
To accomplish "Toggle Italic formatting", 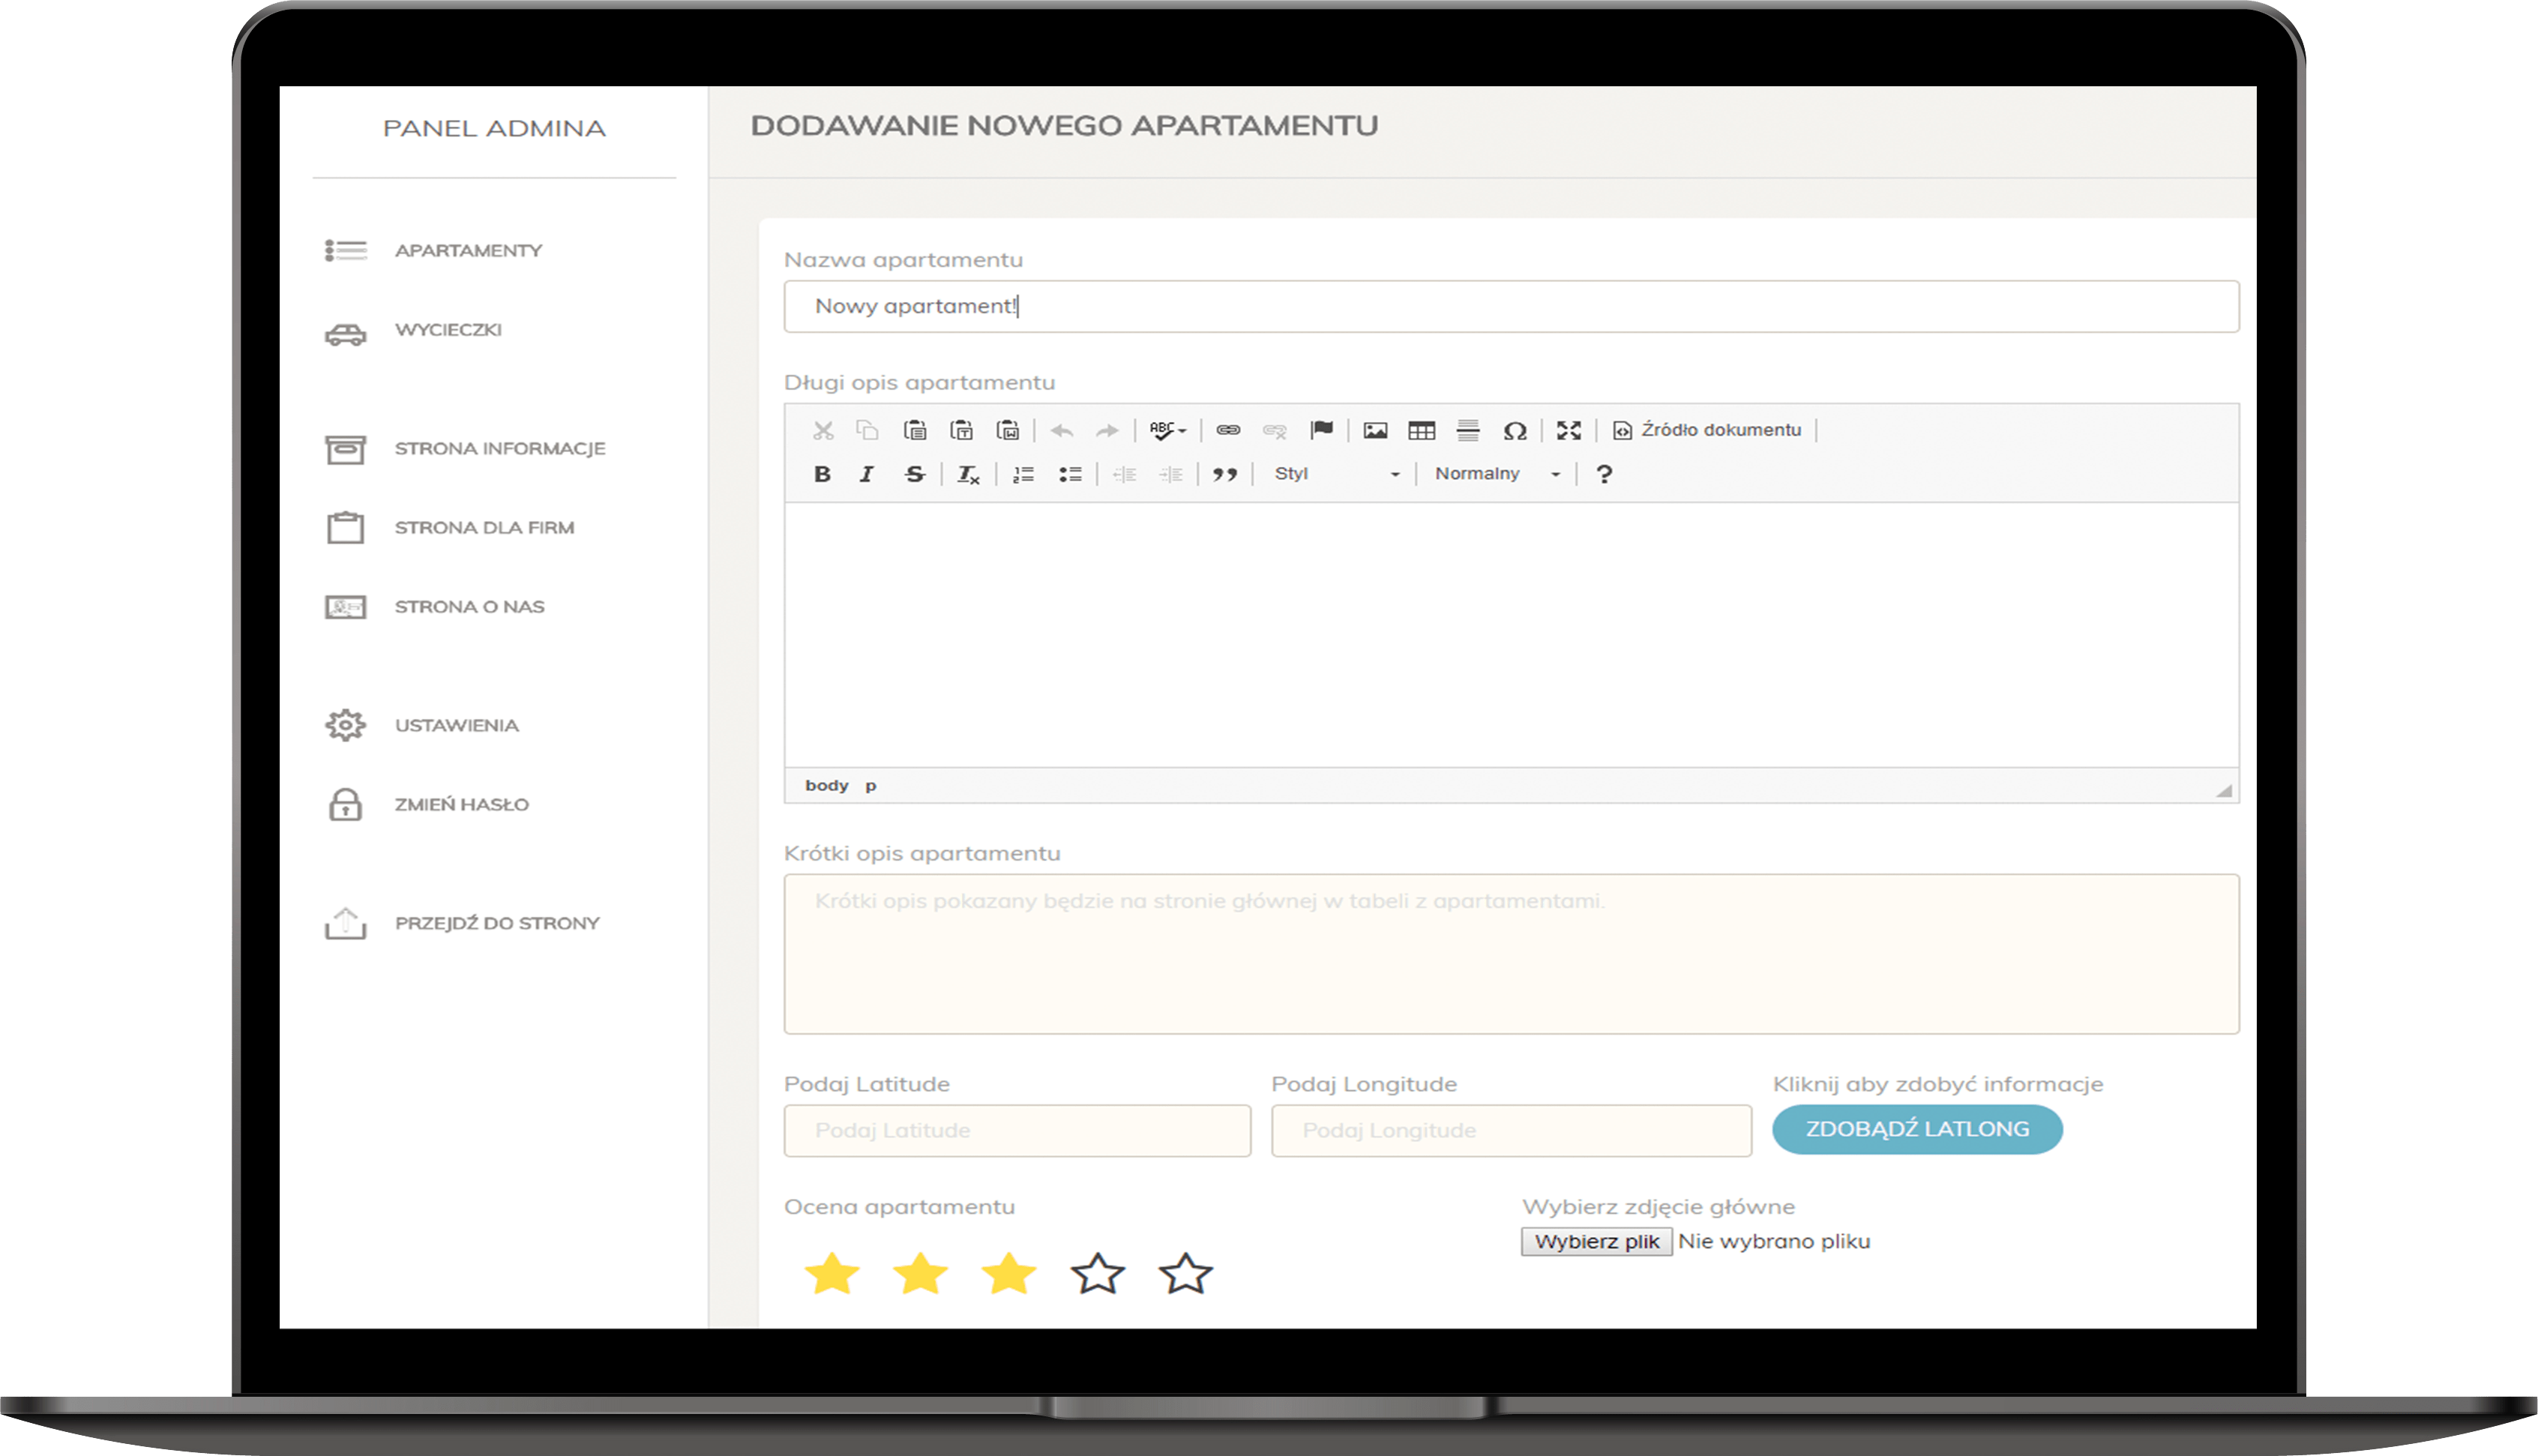I will click(867, 474).
